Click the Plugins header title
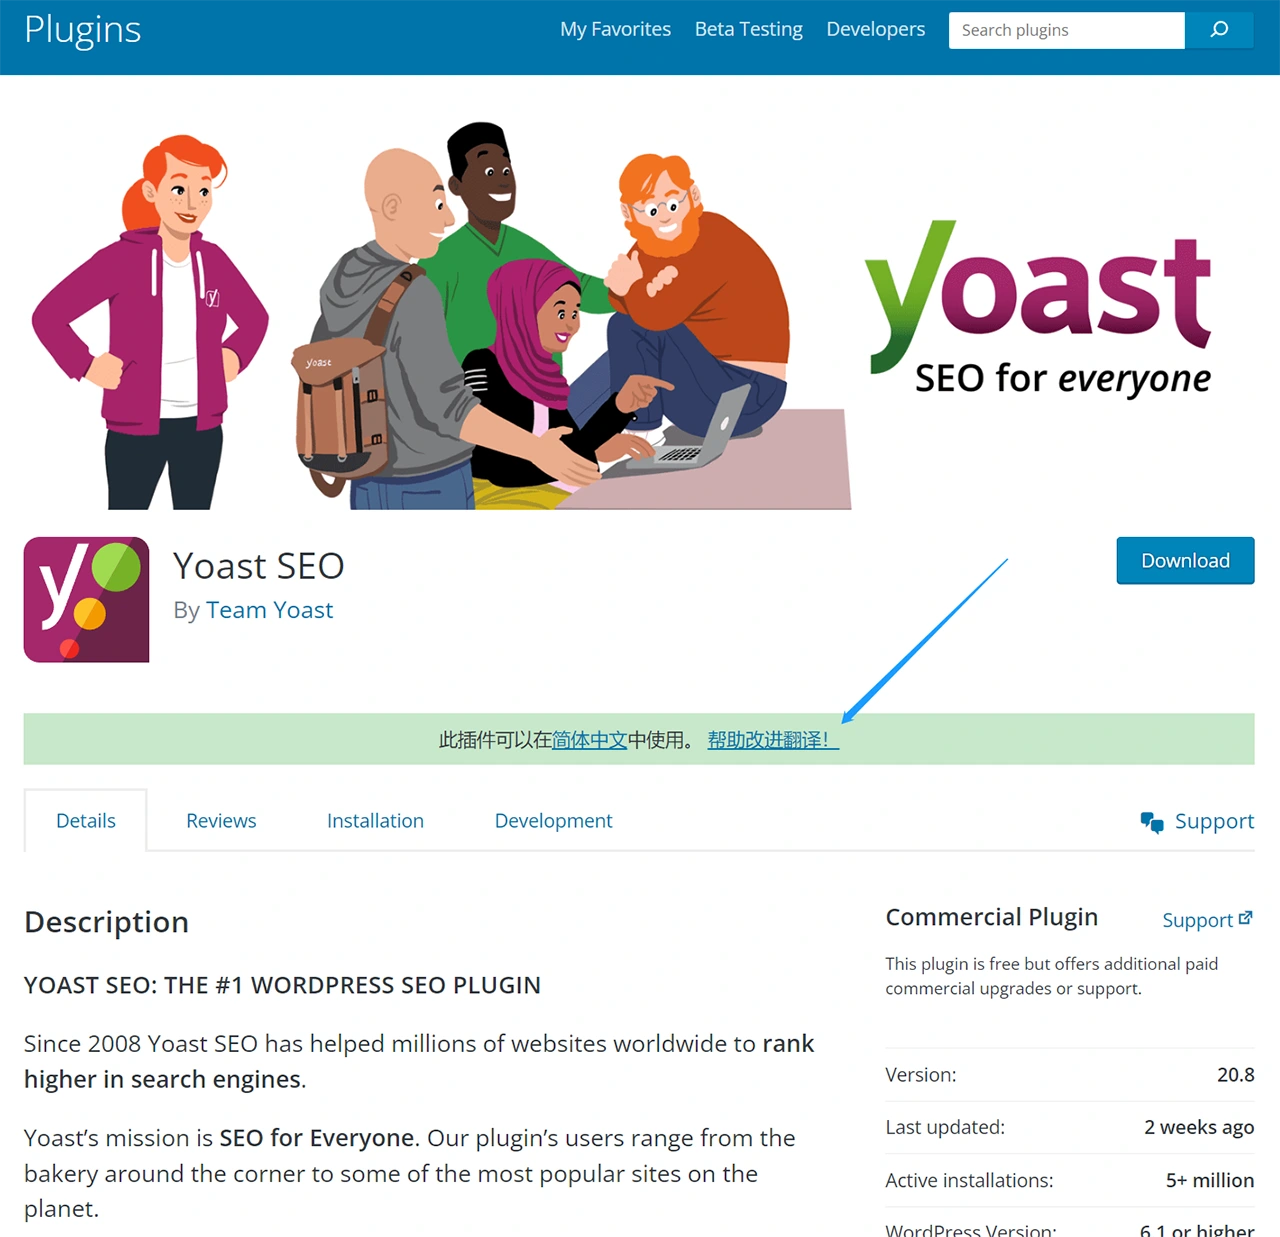 pos(83,30)
